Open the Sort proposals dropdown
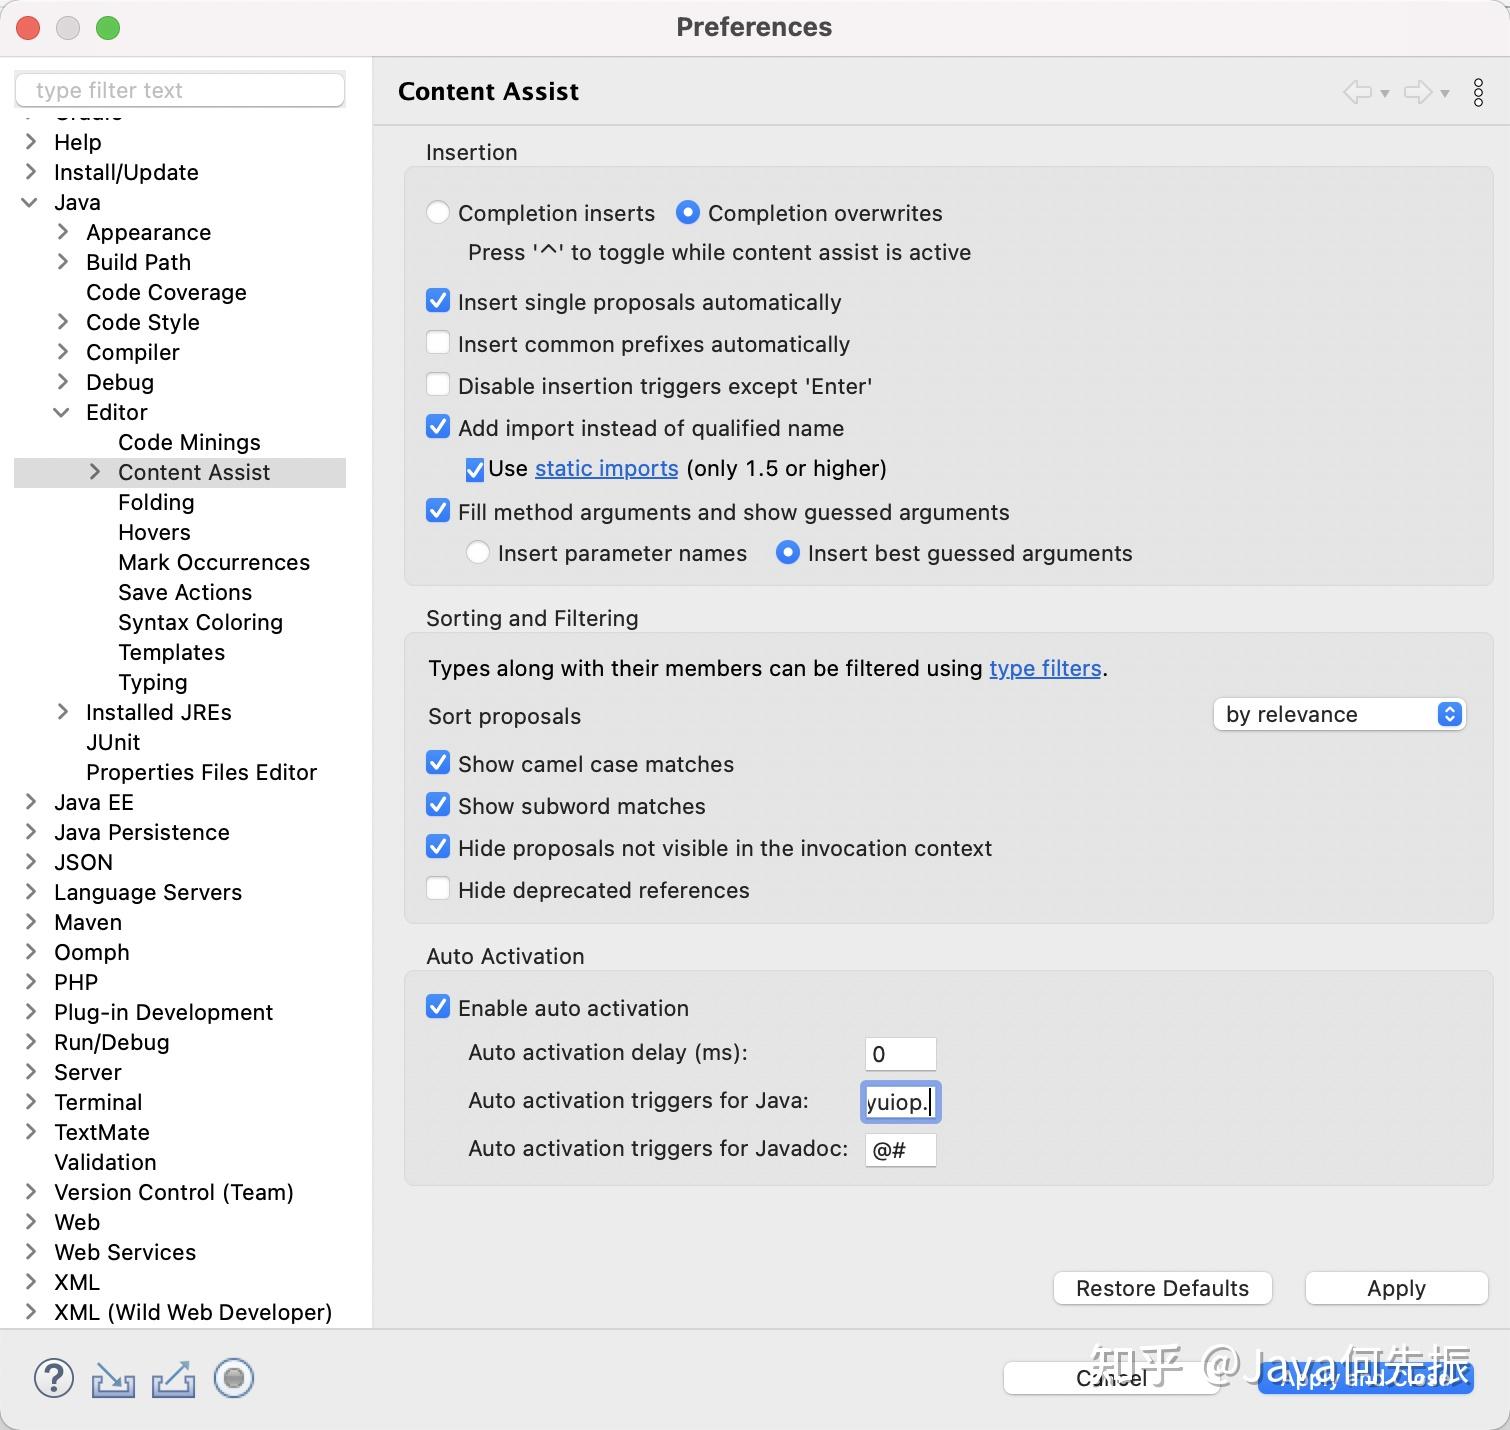The width and height of the screenshot is (1510, 1430). click(1339, 714)
